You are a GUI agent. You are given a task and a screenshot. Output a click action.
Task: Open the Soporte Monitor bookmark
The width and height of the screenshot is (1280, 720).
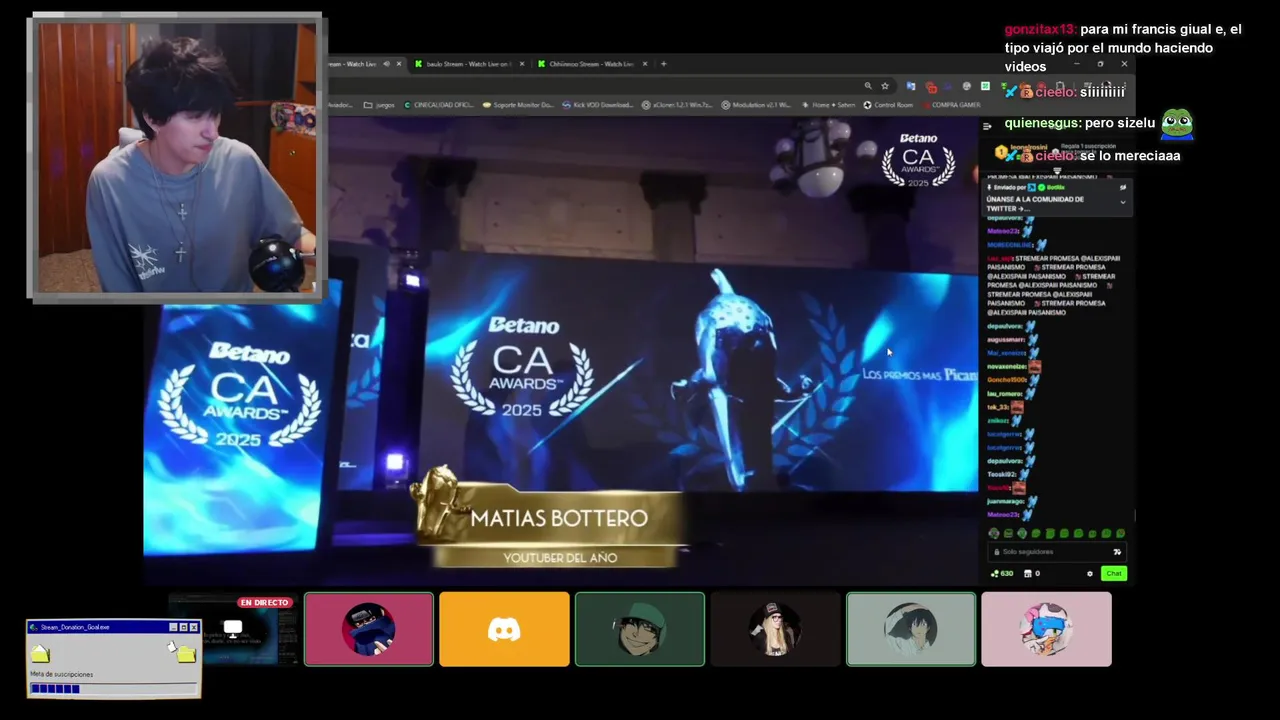pos(518,105)
